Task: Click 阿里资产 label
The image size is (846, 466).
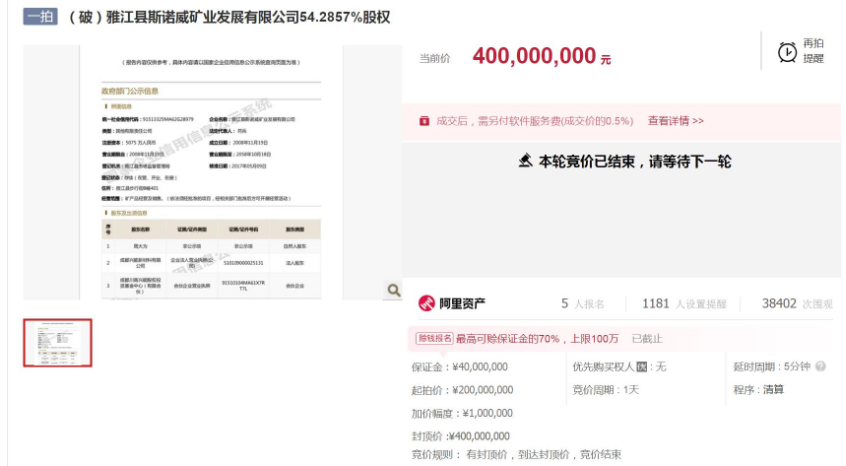Action: (x=462, y=304)
